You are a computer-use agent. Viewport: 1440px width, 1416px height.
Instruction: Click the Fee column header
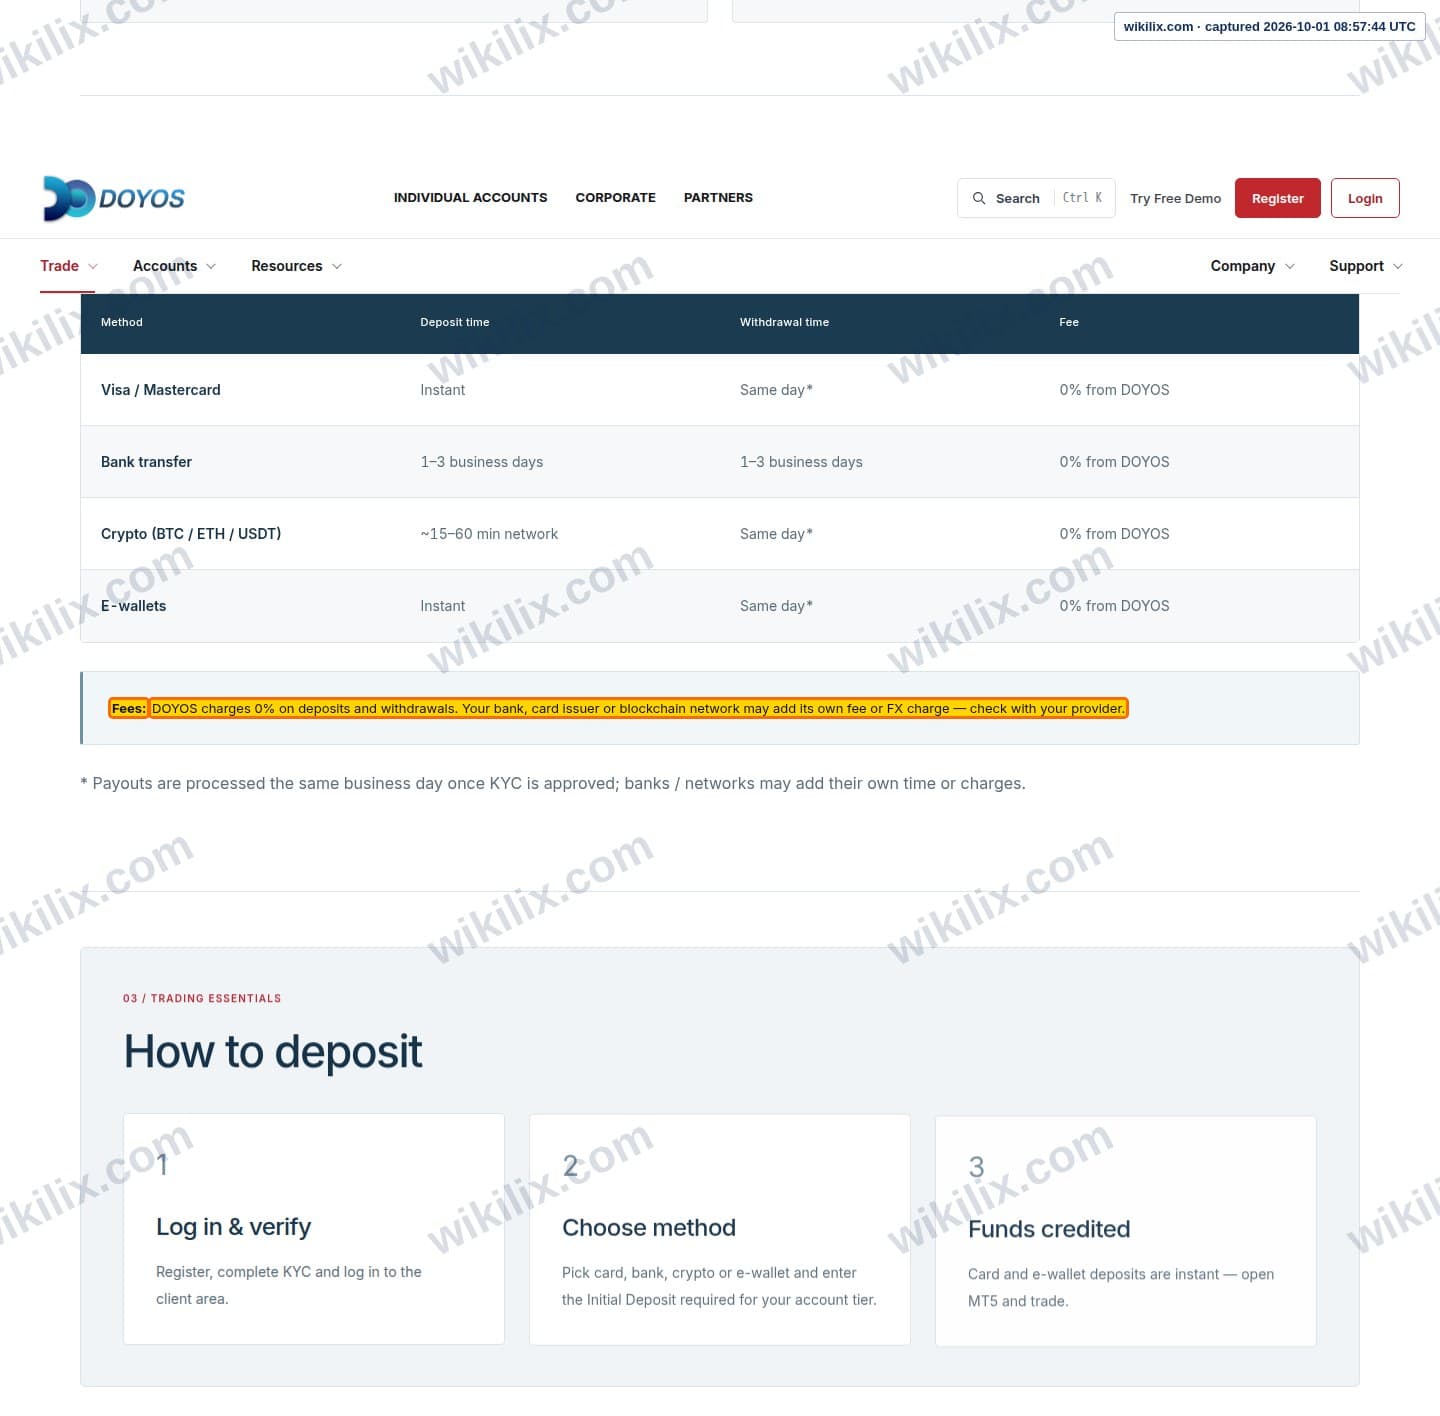point(1069,322)
